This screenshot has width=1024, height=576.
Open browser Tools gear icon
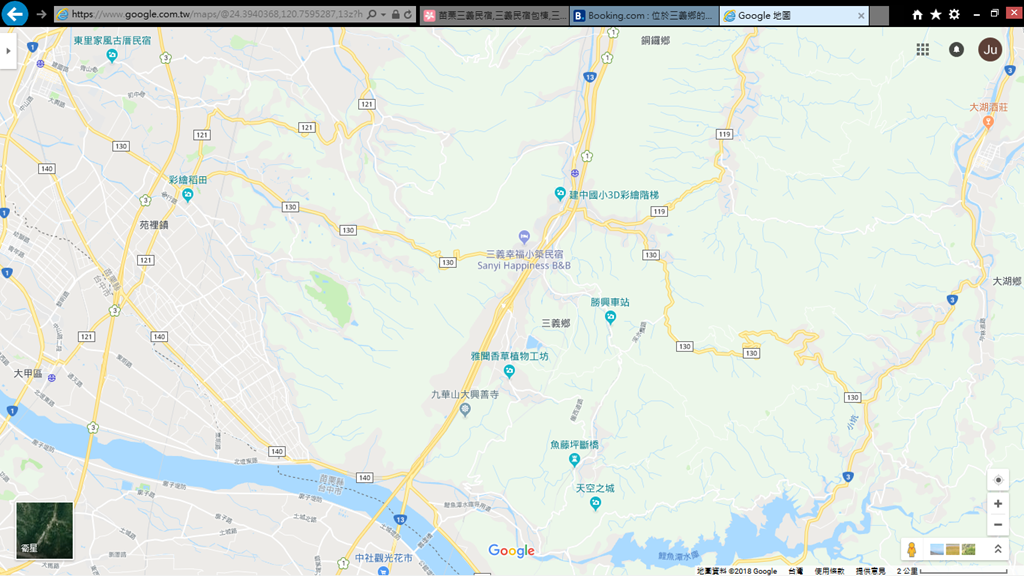click(954, 14)
